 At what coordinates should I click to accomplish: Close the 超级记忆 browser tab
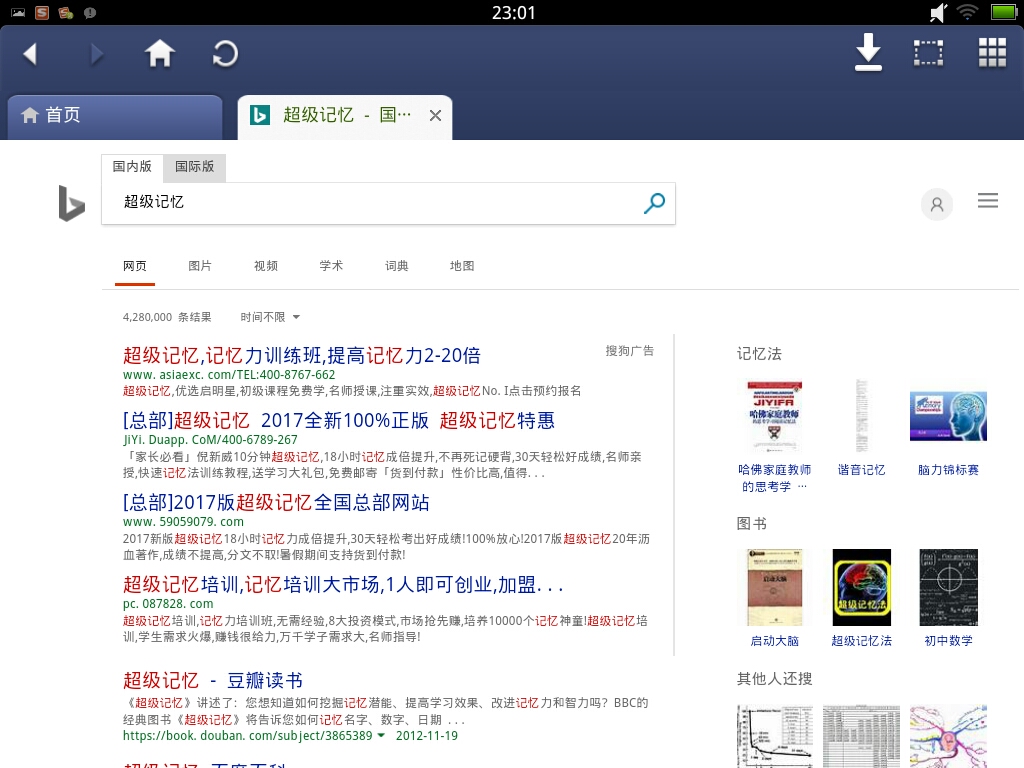tap(435, 116)
